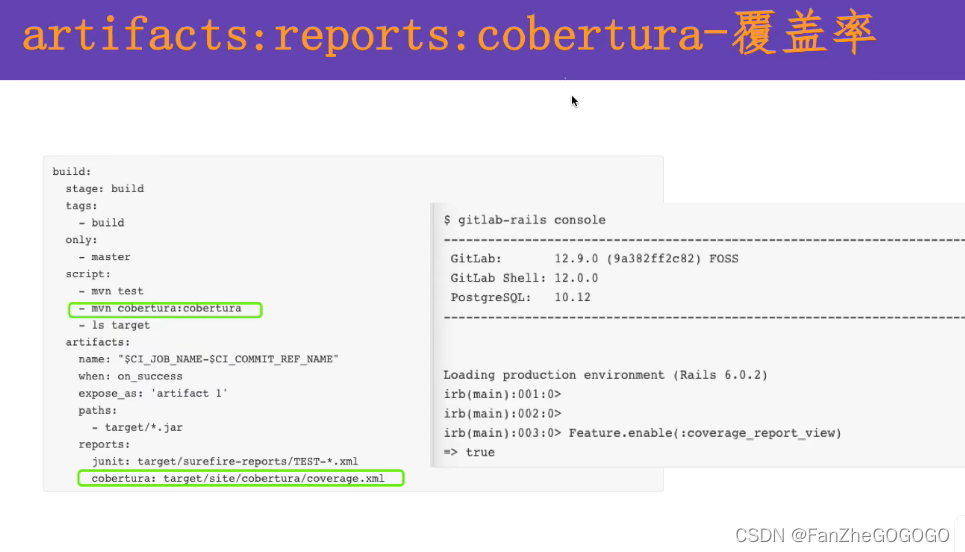Click the slide title 'artifacts:reports:cobertura-覆盖率'
The width and height of the screenshot is (965, 552).
click(x=449, y=35)
